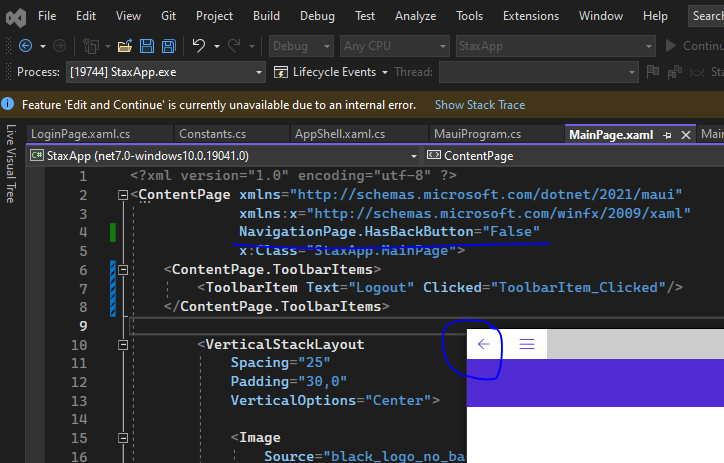Open the Project menu
Screen dimensions: 724x463
click(214, 16)
